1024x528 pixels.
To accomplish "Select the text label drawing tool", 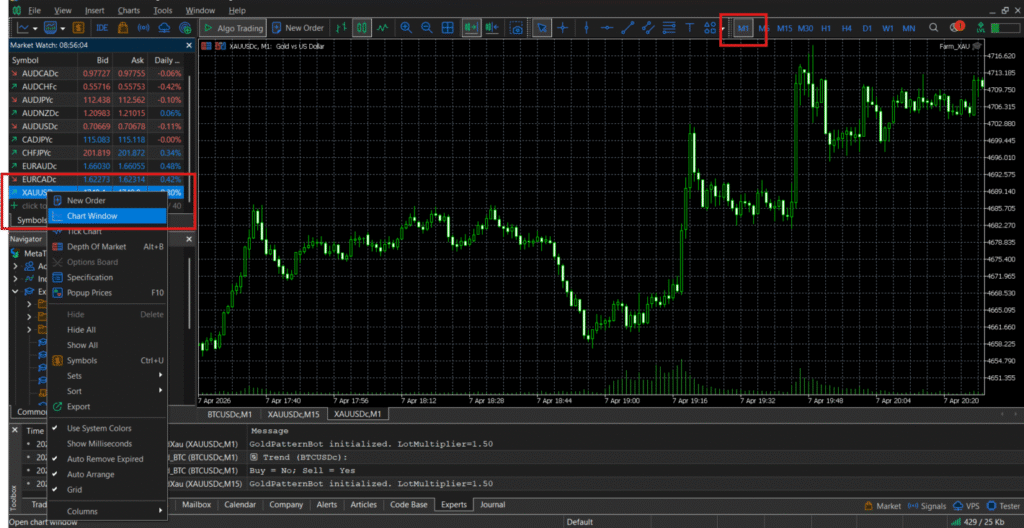I will 690,28.
